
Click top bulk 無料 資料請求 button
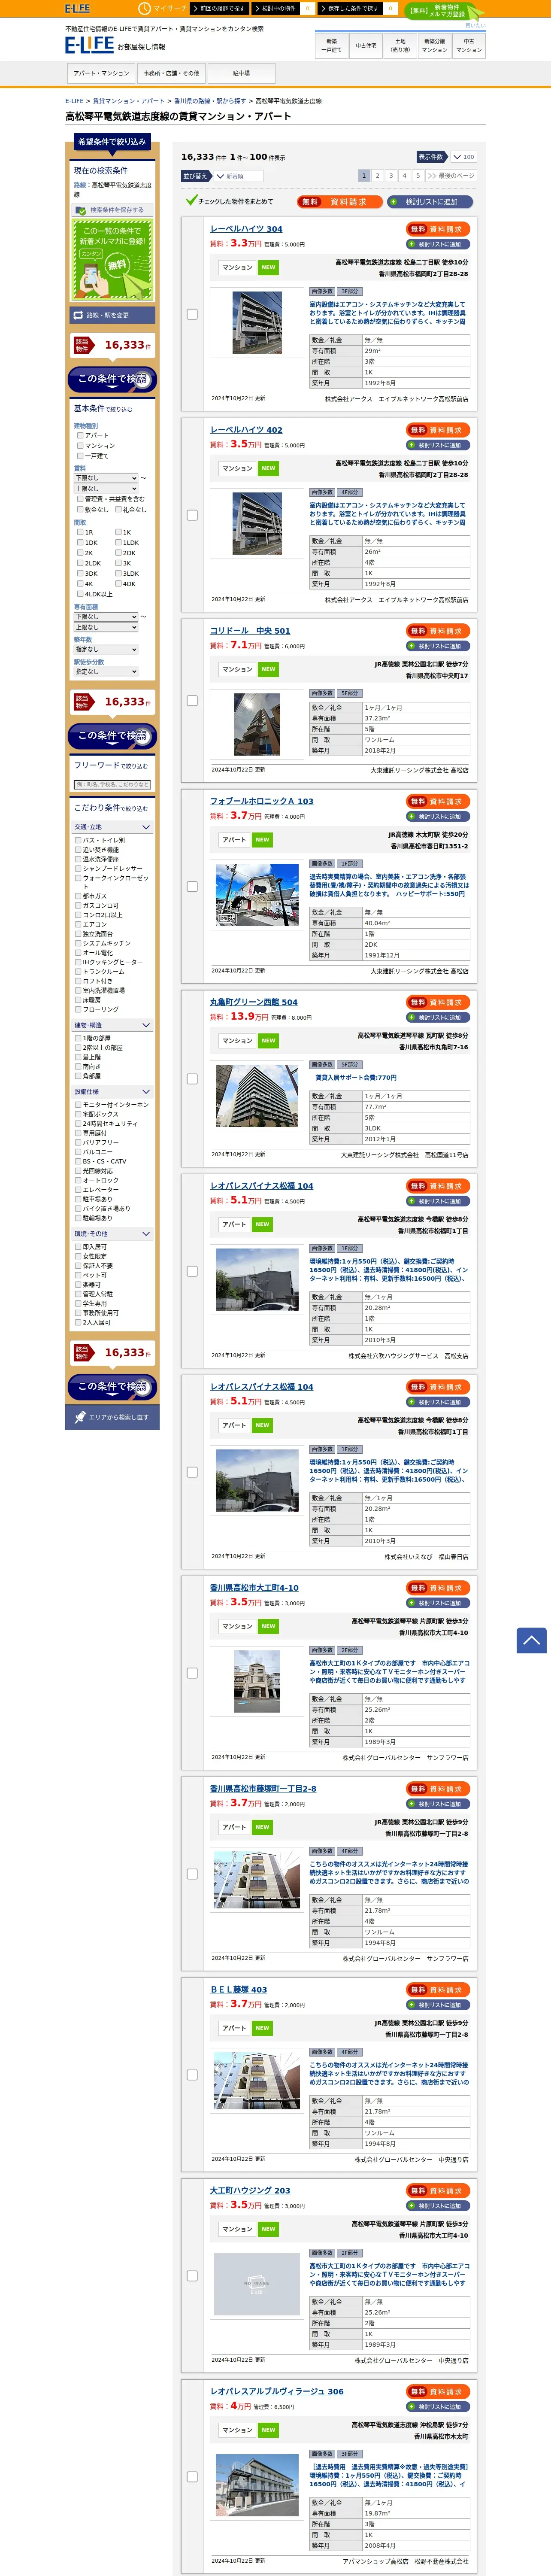(339, 202)
